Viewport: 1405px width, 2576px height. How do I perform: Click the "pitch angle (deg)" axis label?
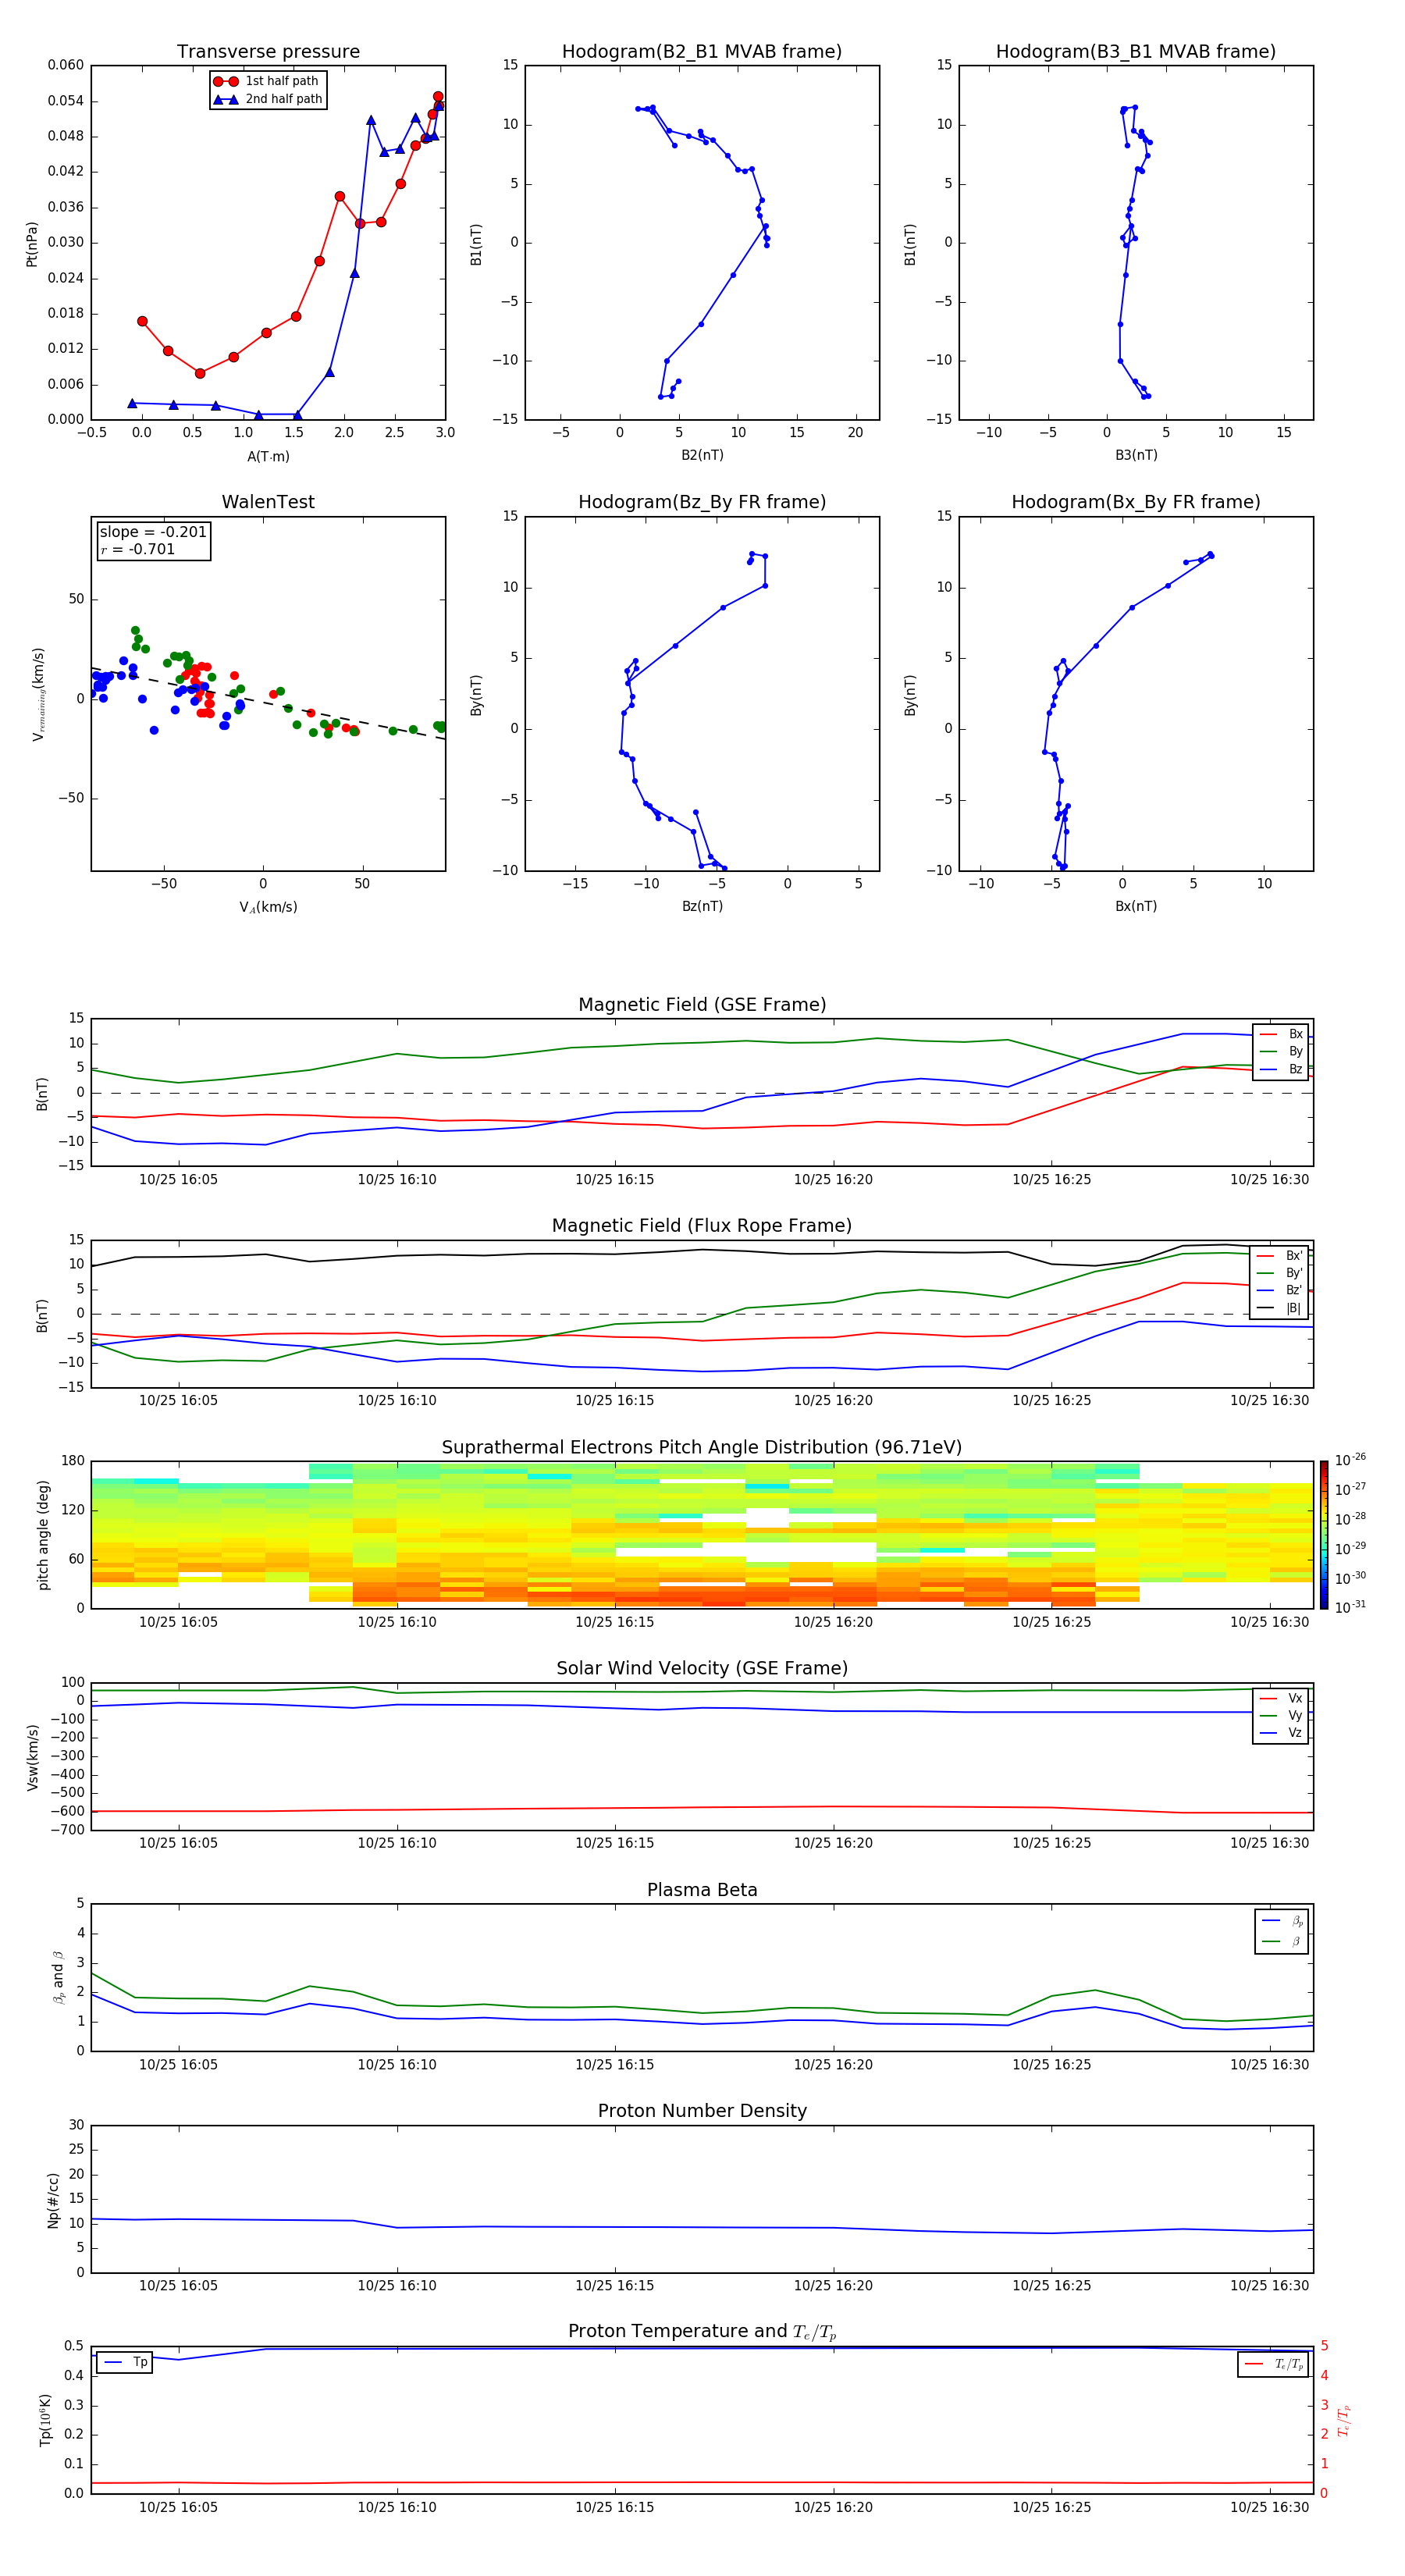(x=43, y=1535)
